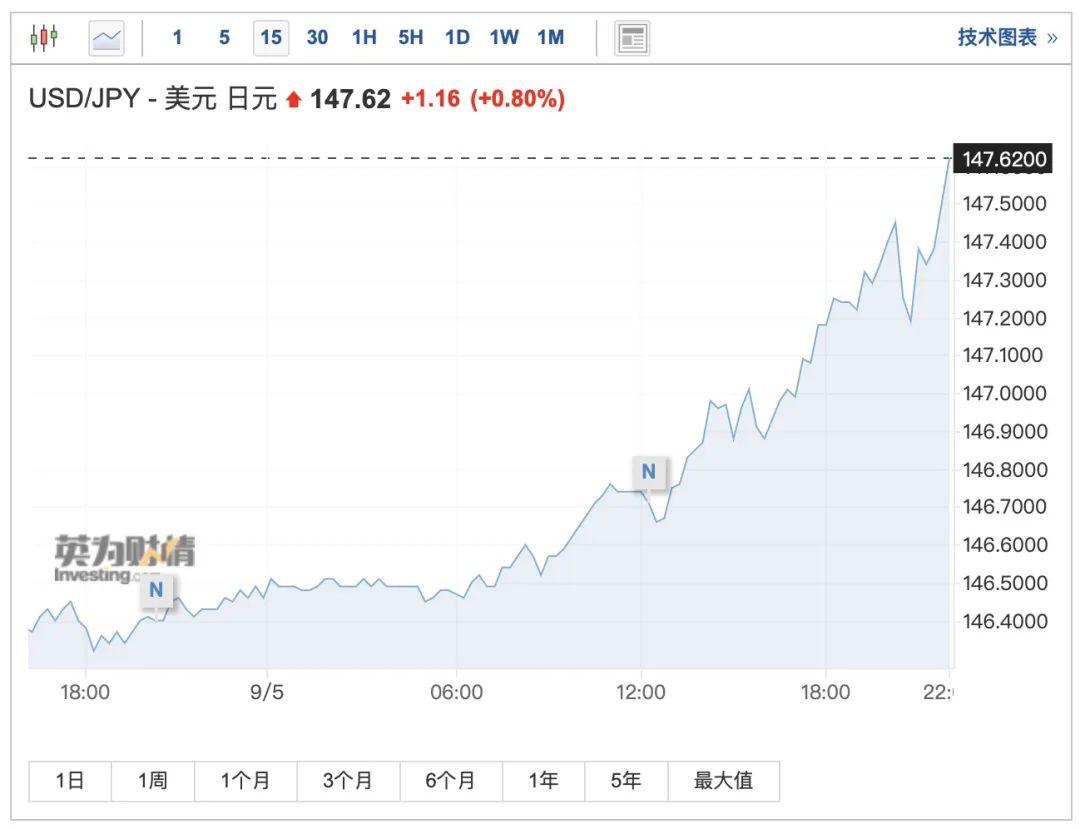
Task: Show the 1个月 time range
Action: point(245,781)
